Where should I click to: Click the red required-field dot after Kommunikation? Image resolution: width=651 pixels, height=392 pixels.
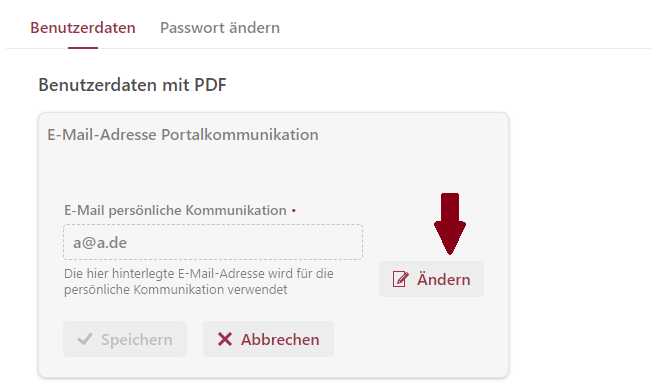pyautogui.click(x=294, y=211)
